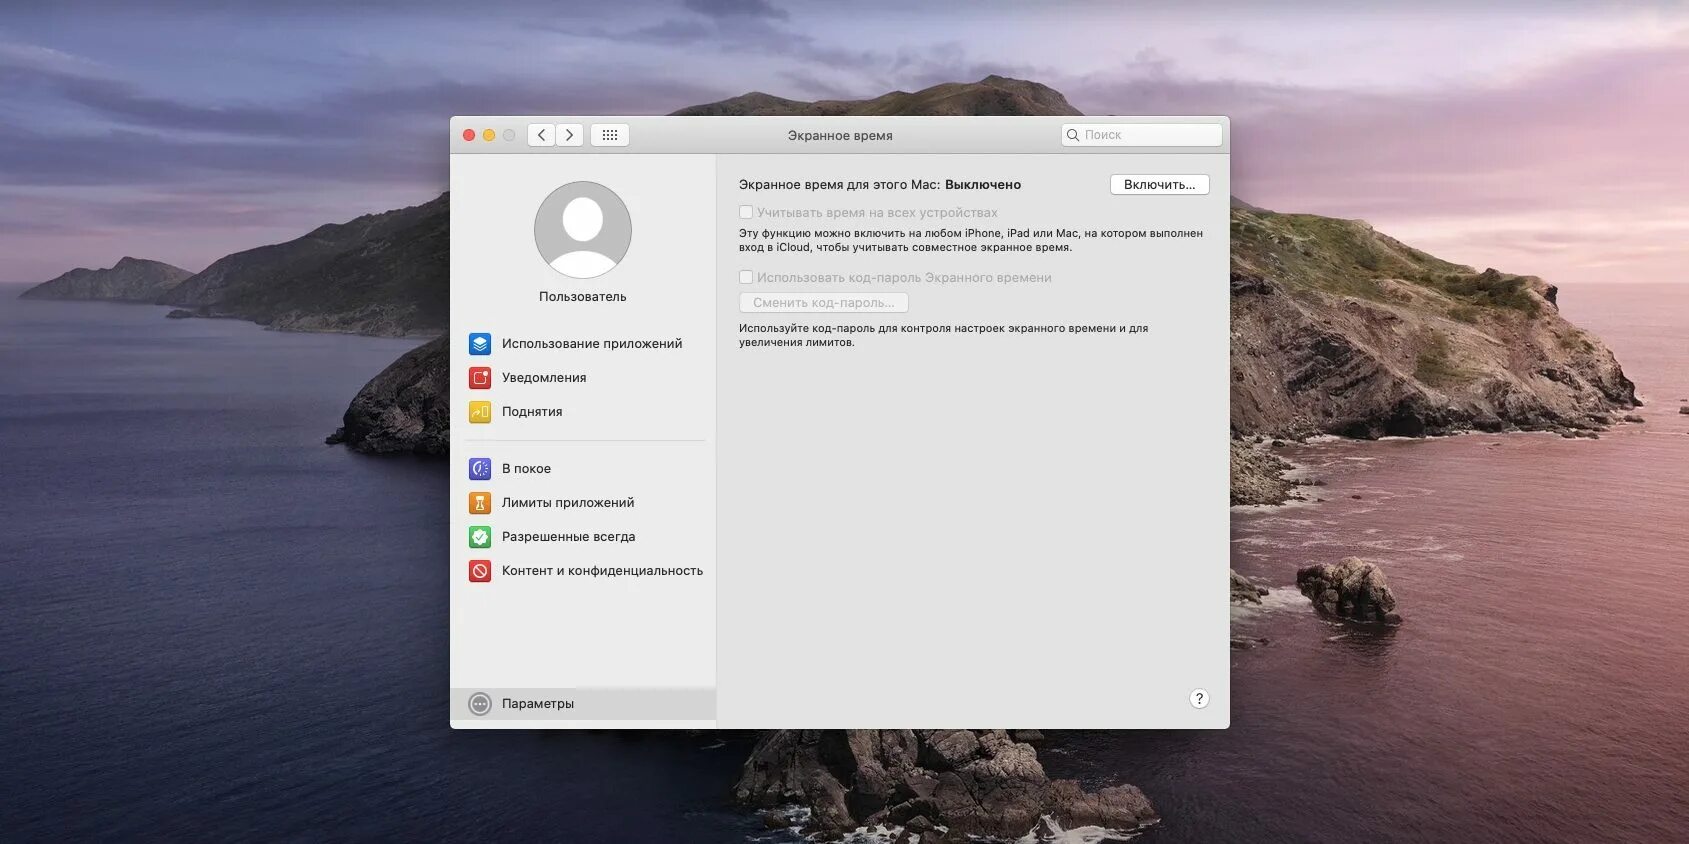Select Контент и конфиденциальность sidebar label
The height and width of the screenshot is (844, 1689).
(602, 571)
